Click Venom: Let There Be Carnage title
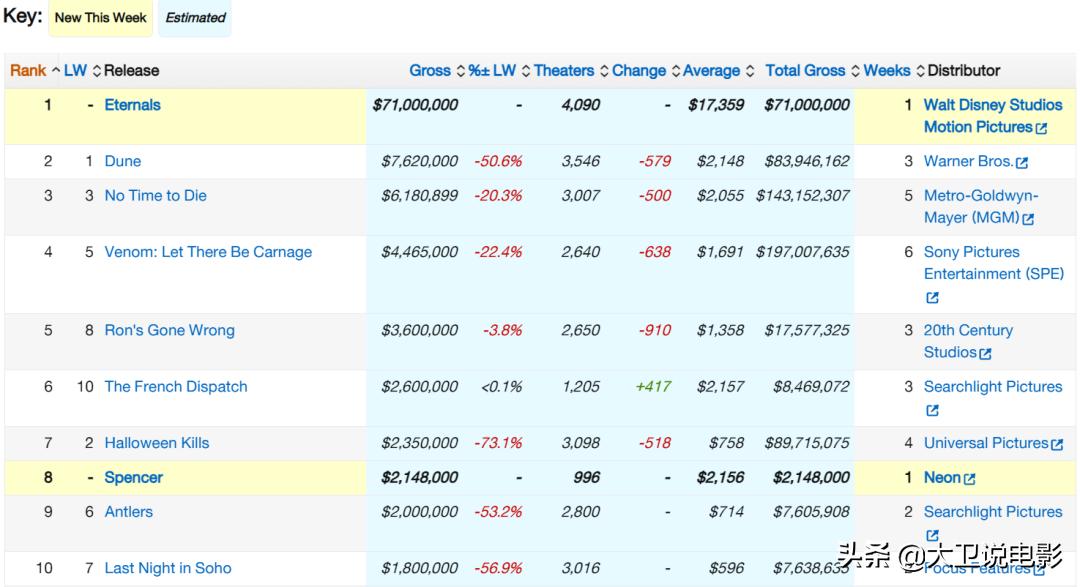Viewport: 1080px width, 587px height. tap(208, 252)
